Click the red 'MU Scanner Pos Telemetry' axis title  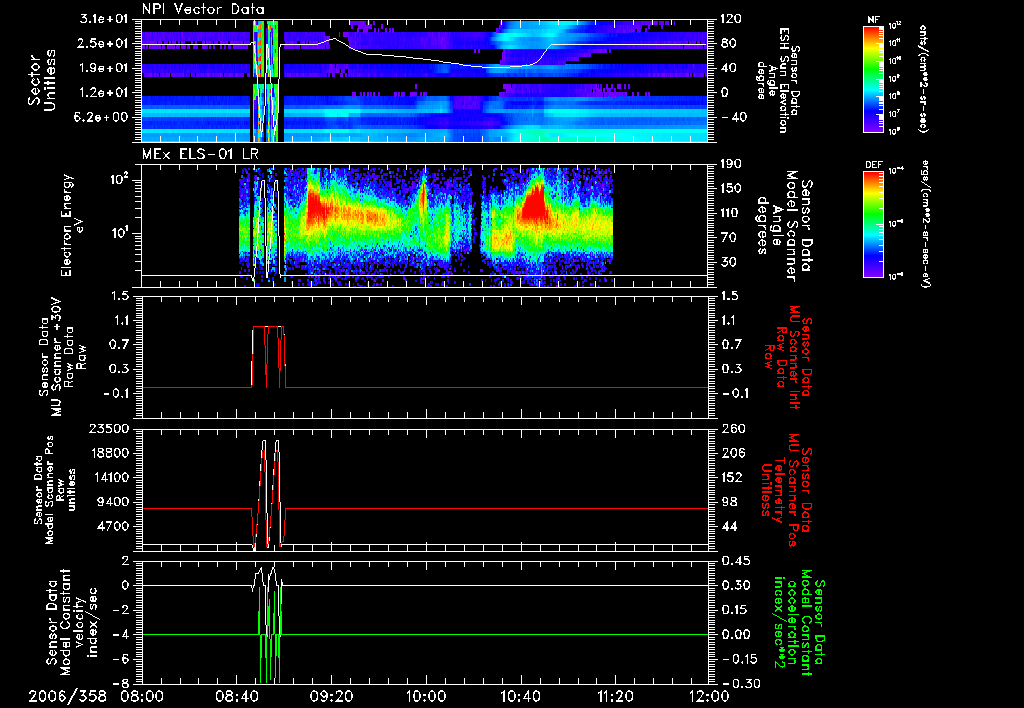(786, 490)
